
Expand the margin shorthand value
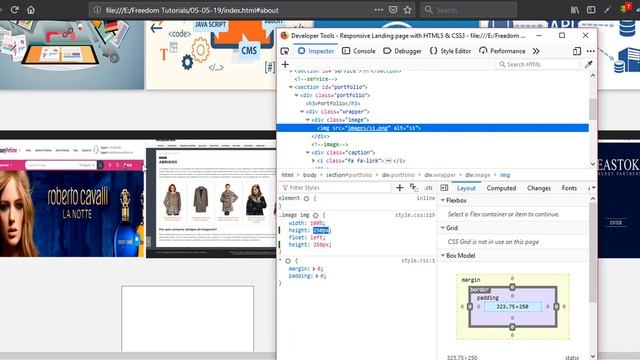point(314,269)
